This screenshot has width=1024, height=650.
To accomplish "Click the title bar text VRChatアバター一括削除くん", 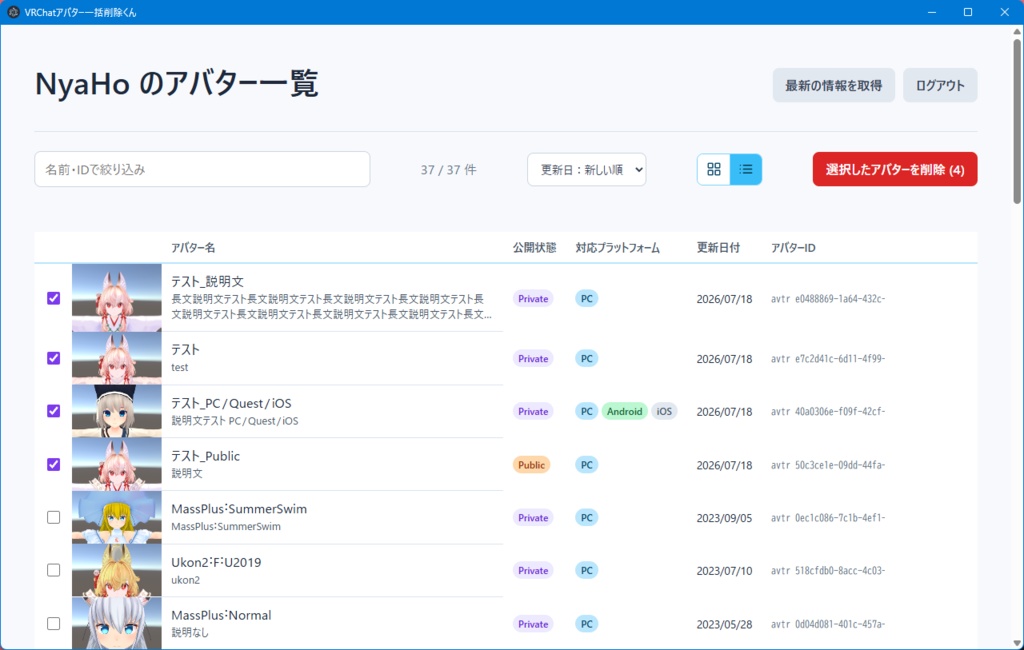I will [80, 12].
